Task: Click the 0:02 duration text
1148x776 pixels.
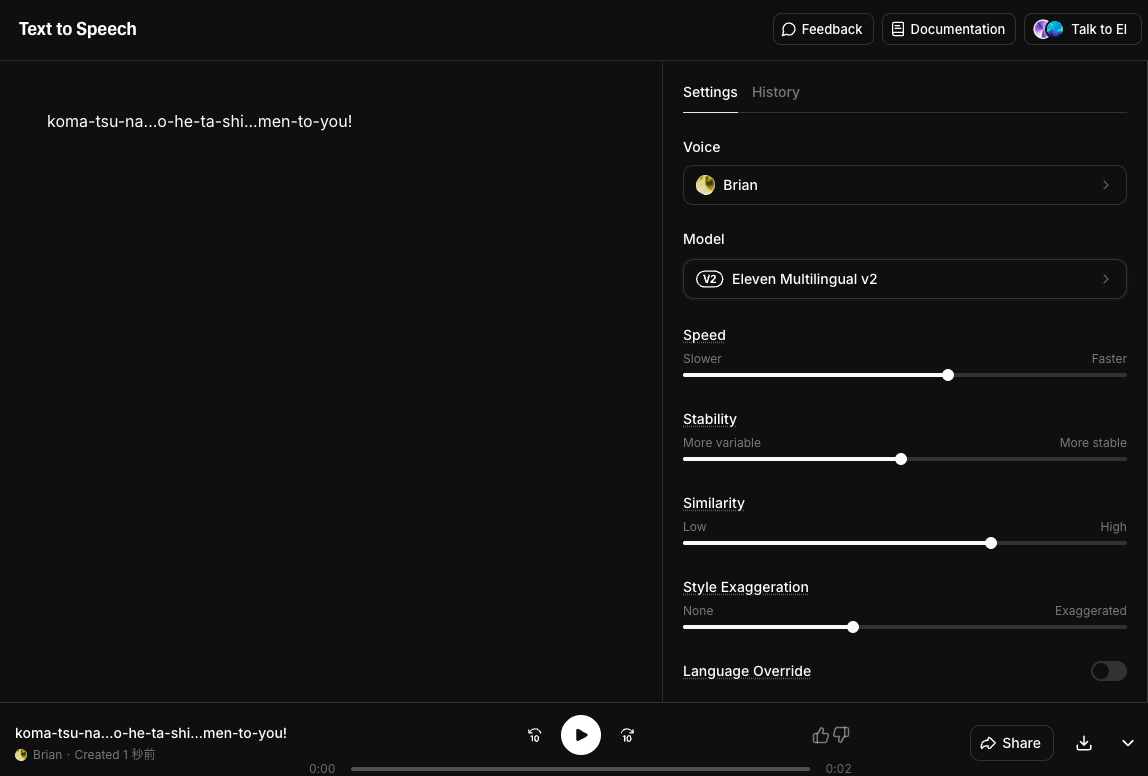Action: [x=838, y=769]
